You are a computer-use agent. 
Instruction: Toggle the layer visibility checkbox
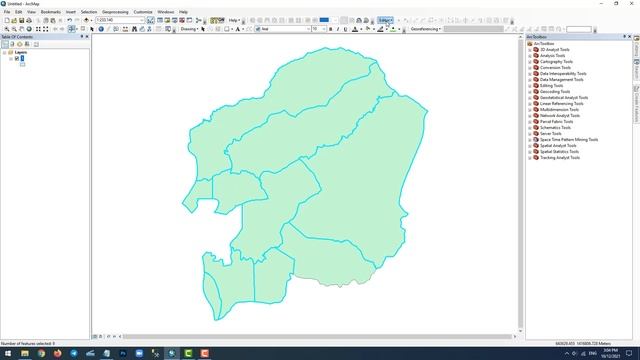pyautogui.click(x=17, y=58)
